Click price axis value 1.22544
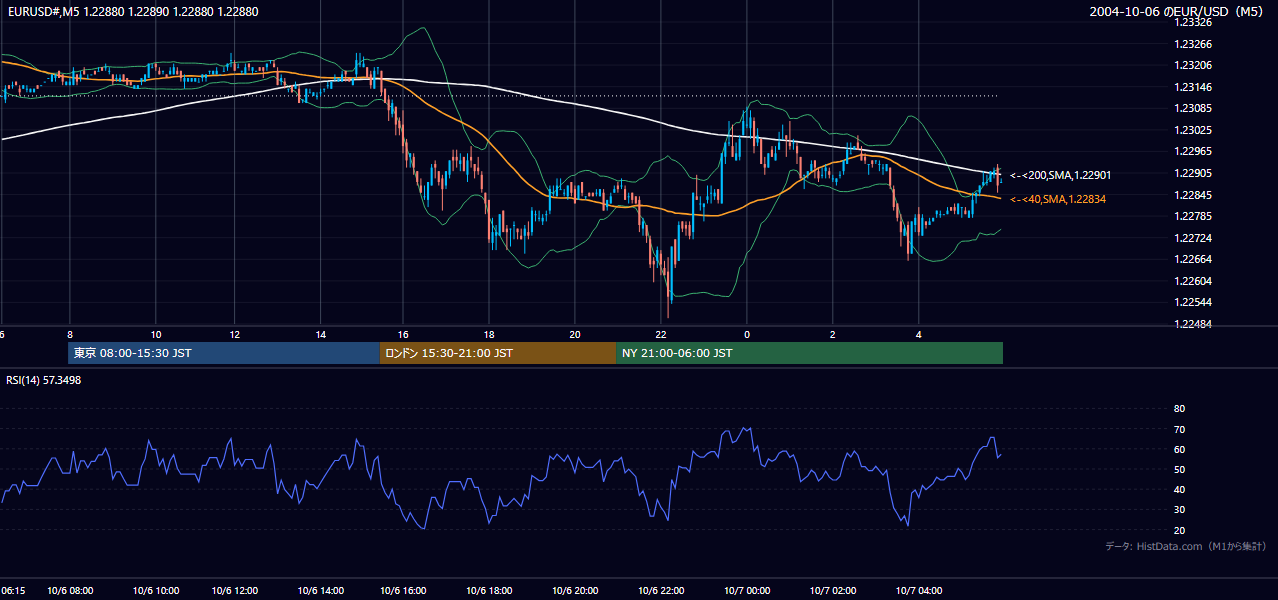The image size is (1278, 600). coord(1192,302)
